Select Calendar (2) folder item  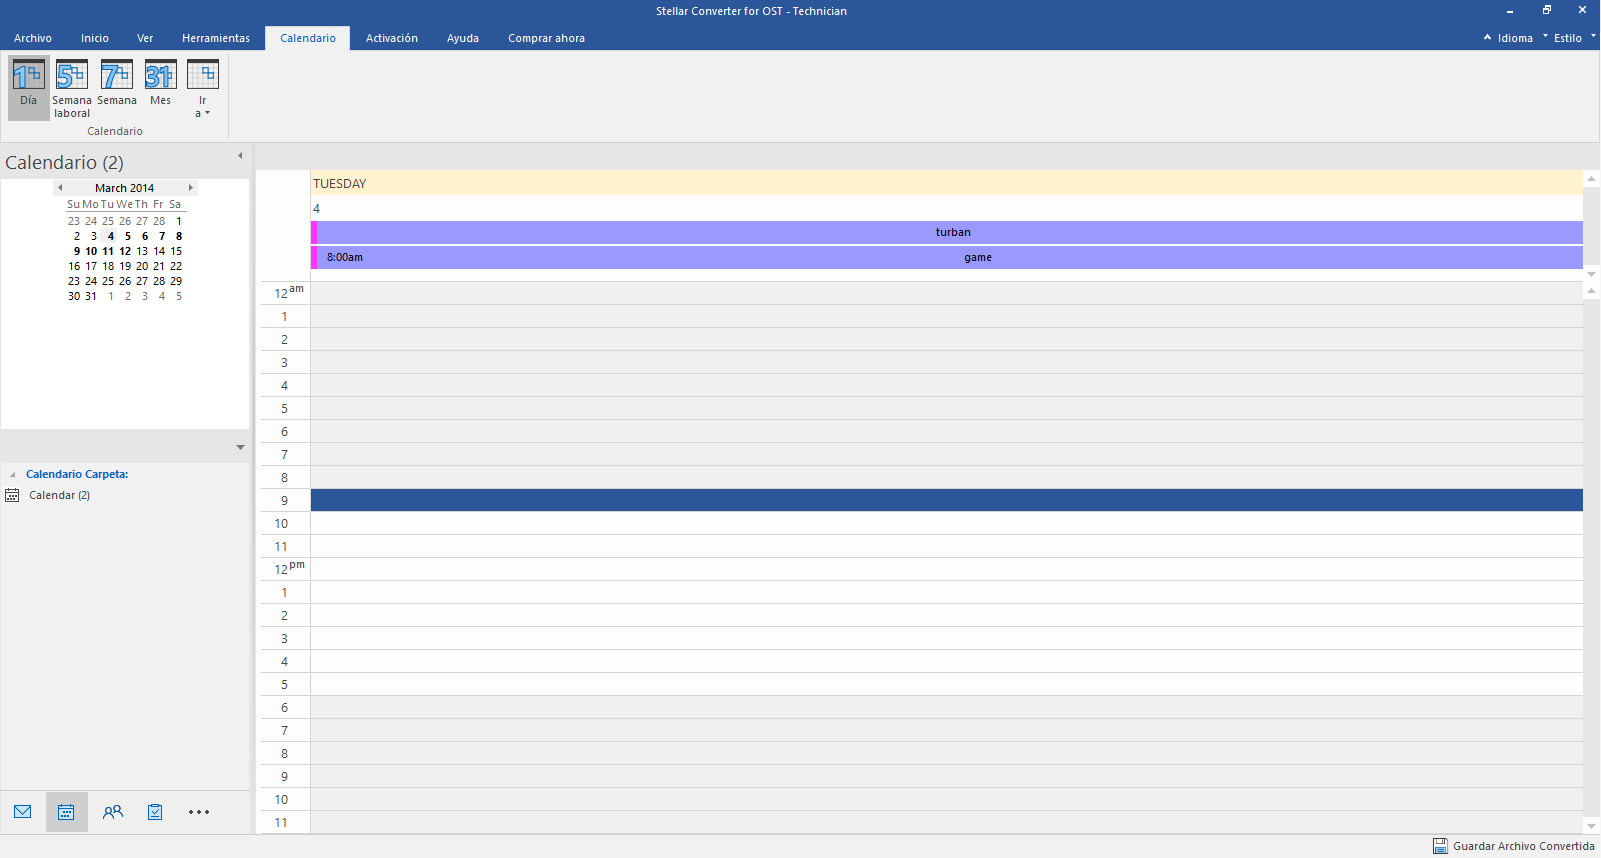pos(59,495)
